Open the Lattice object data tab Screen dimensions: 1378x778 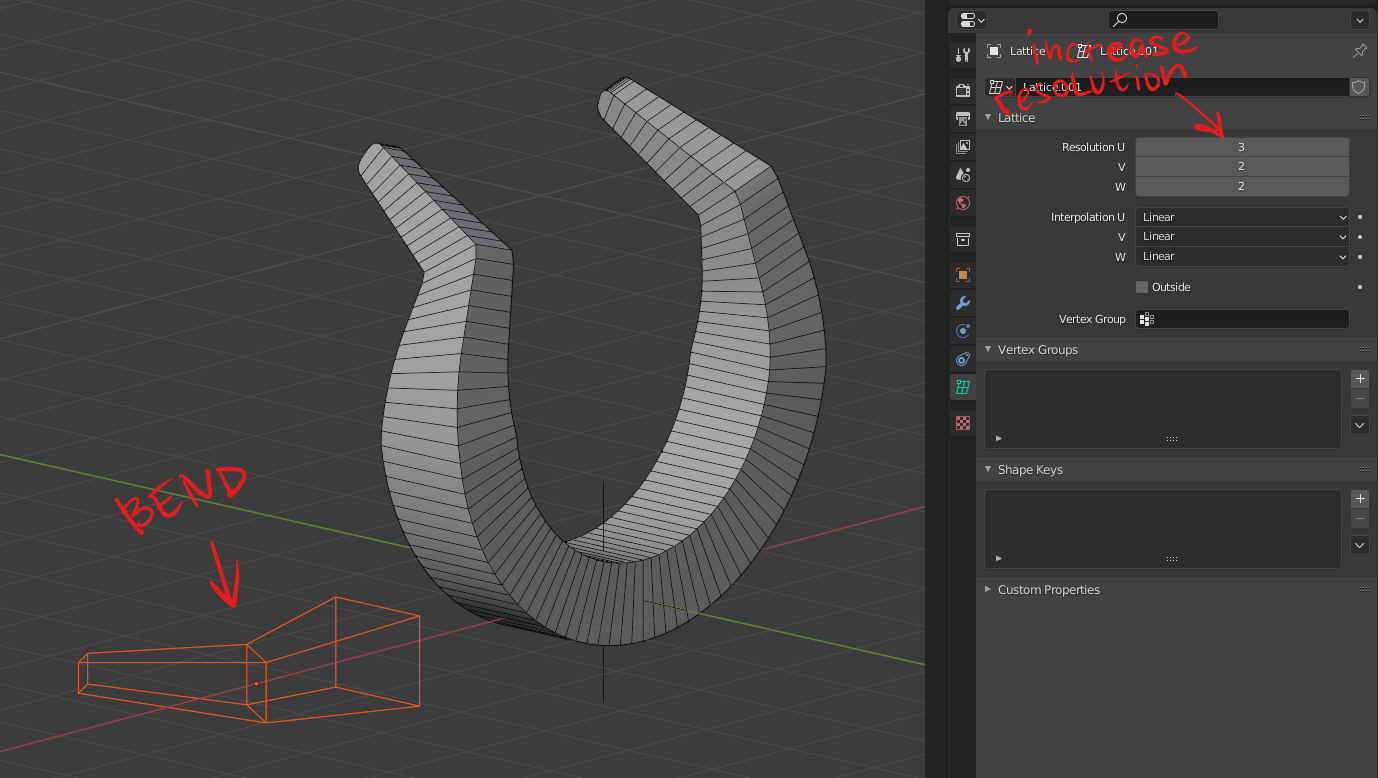click(963, 387)
